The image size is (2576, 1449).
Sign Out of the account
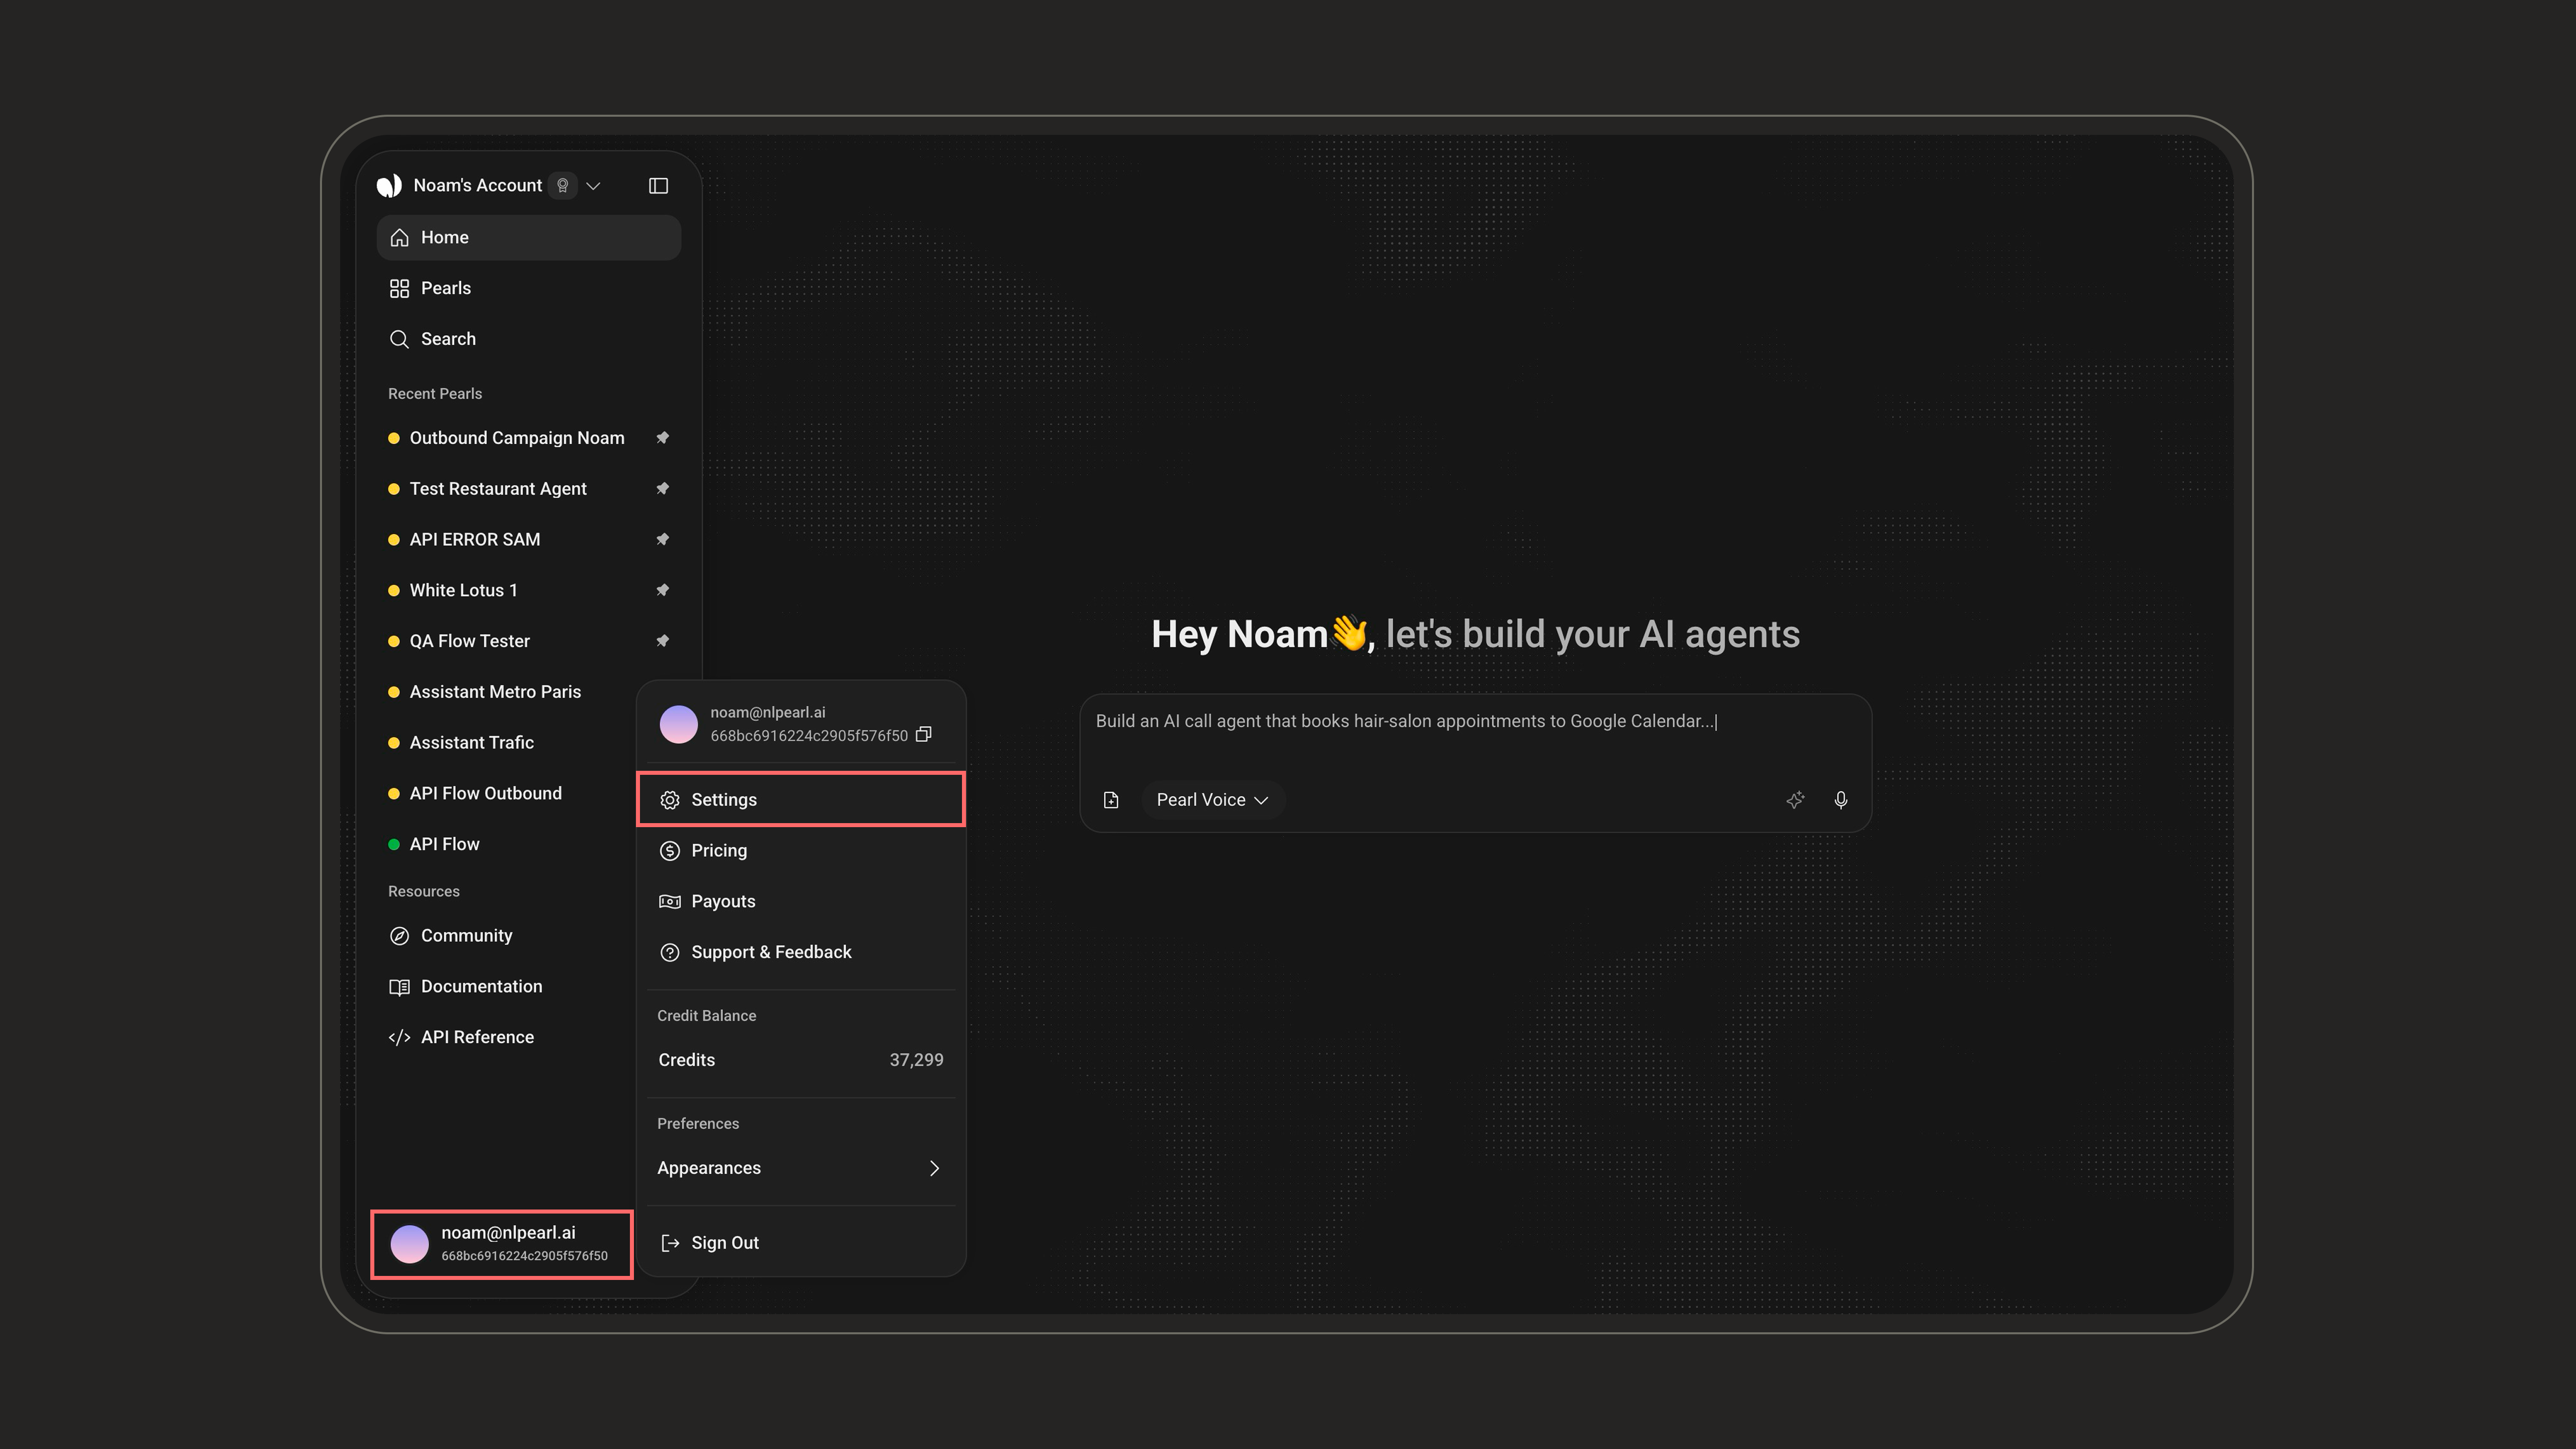point(801,1243)
